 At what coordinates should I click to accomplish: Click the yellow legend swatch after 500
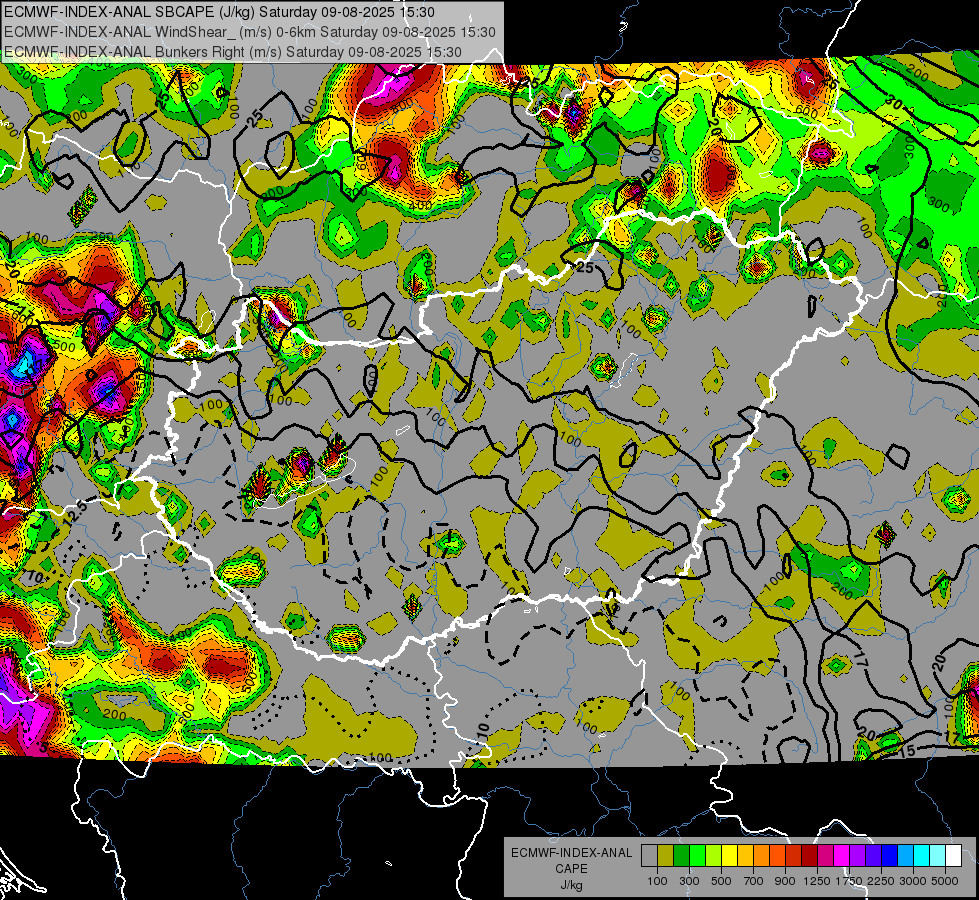tap(730, 856)
